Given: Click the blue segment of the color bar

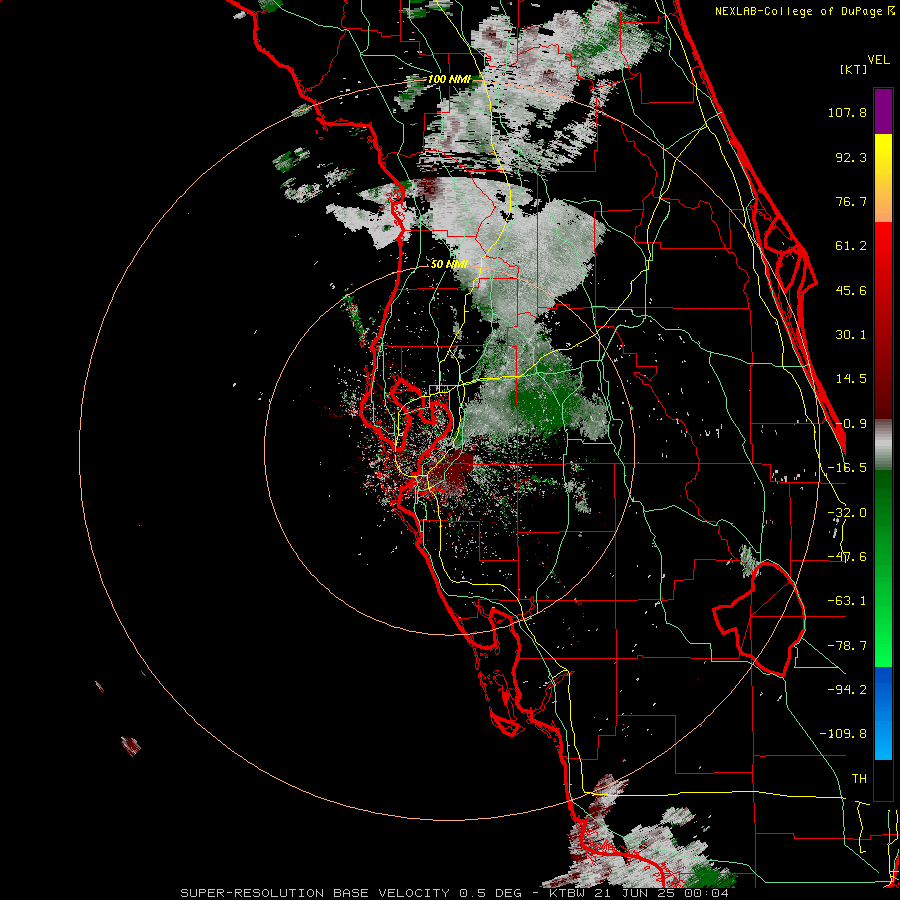Looking at the screenshot, I should point(883,713).
